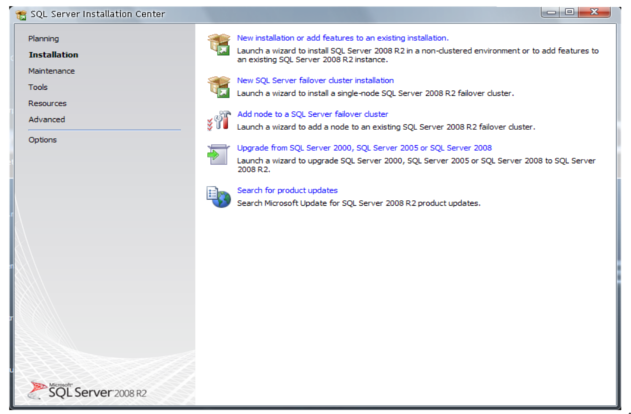Open the Tools page

pyautogui.click(x=38, y=87)
